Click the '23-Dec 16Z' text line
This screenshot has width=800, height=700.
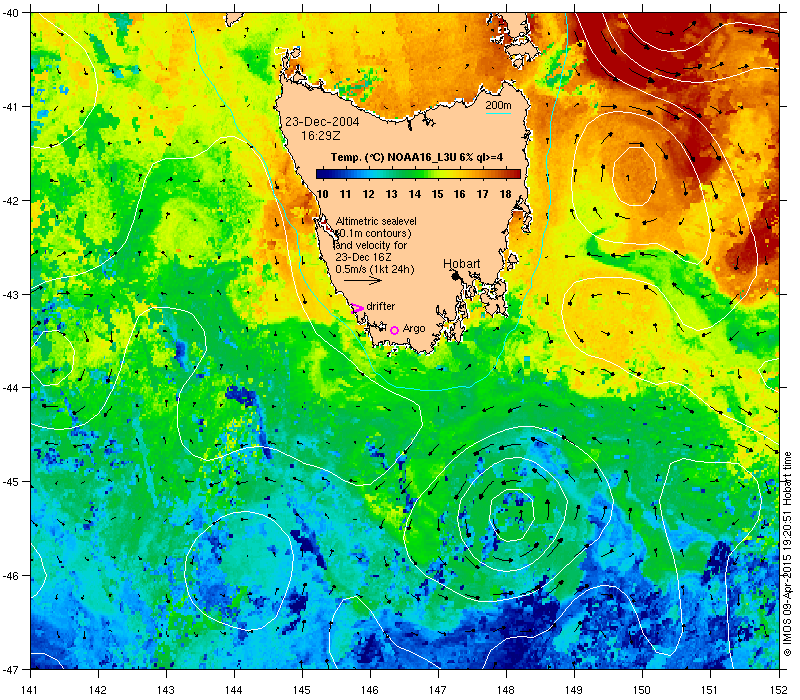coord(363,257)
